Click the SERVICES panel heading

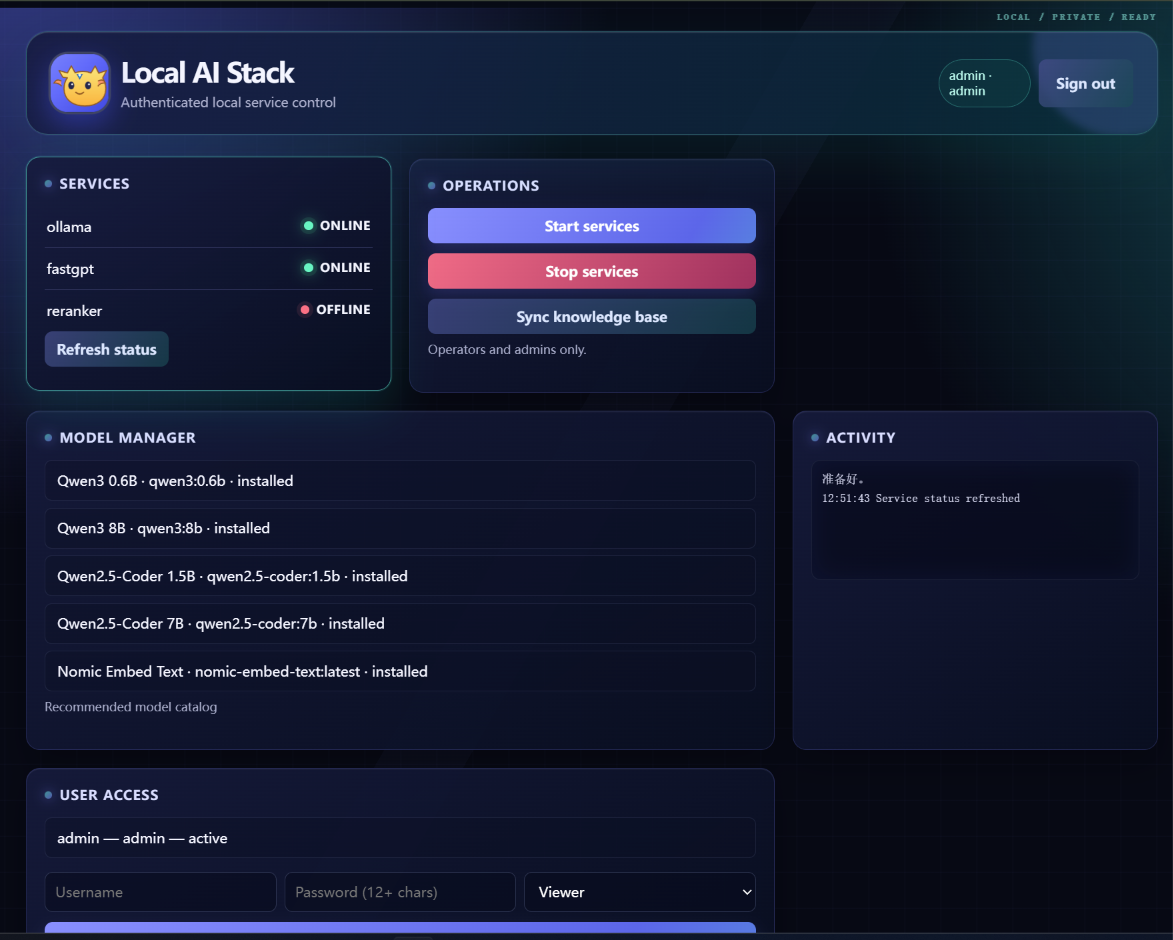pyautogui.click(x=94, y=183)
